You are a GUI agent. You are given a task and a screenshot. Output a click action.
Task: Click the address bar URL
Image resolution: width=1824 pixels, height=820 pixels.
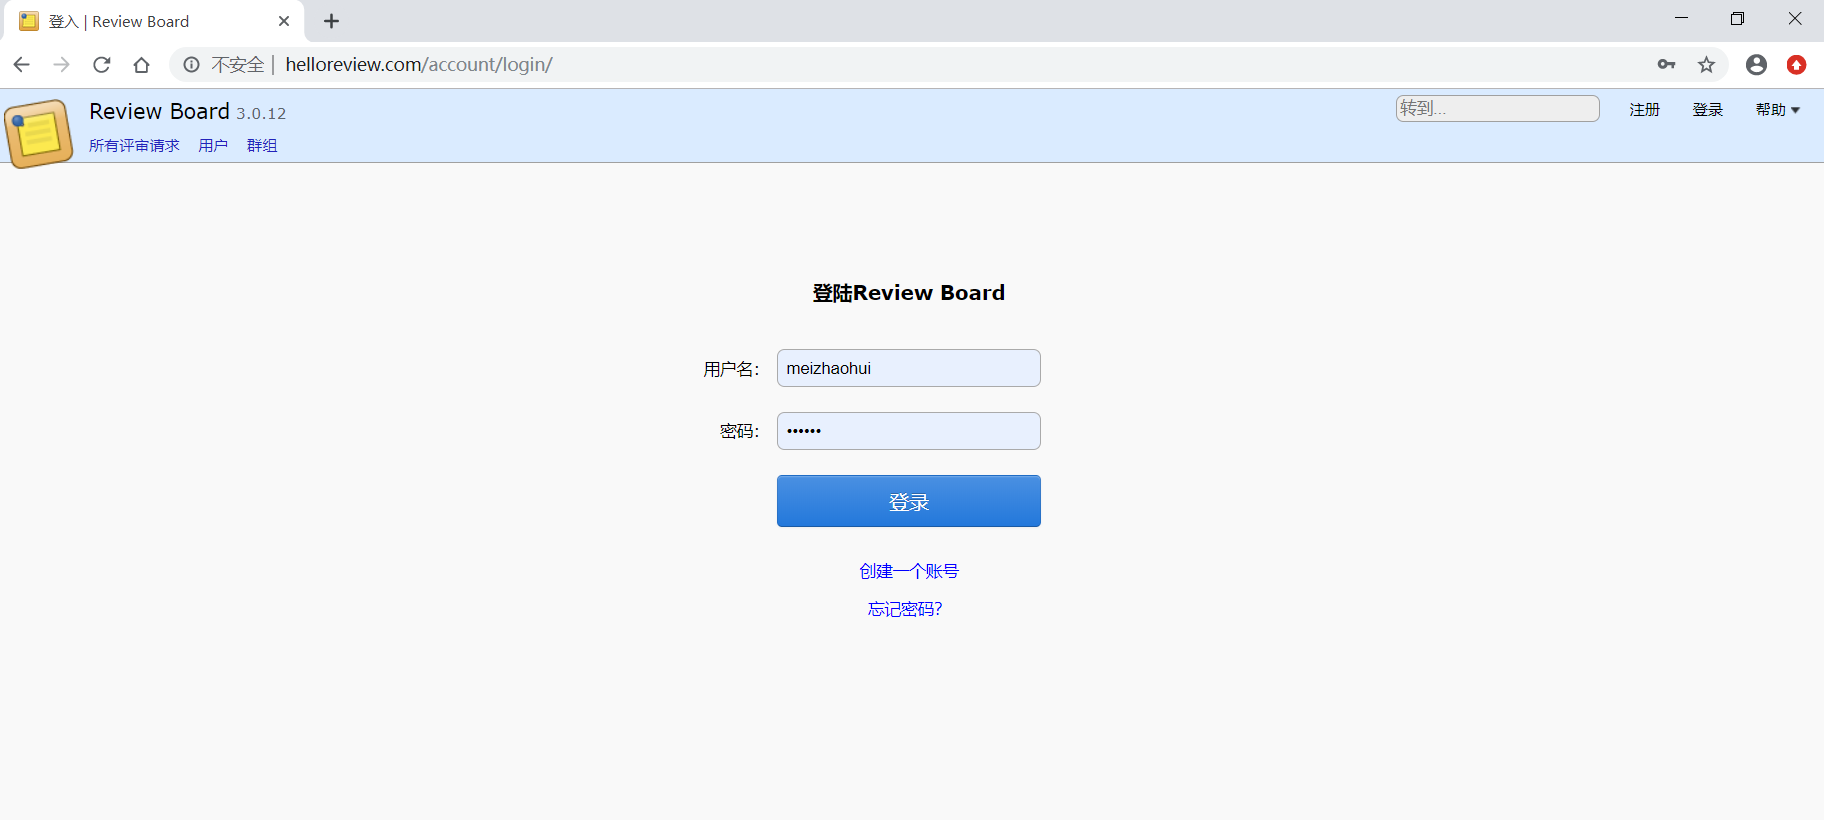pyautogui.click(x=419, y=65)
